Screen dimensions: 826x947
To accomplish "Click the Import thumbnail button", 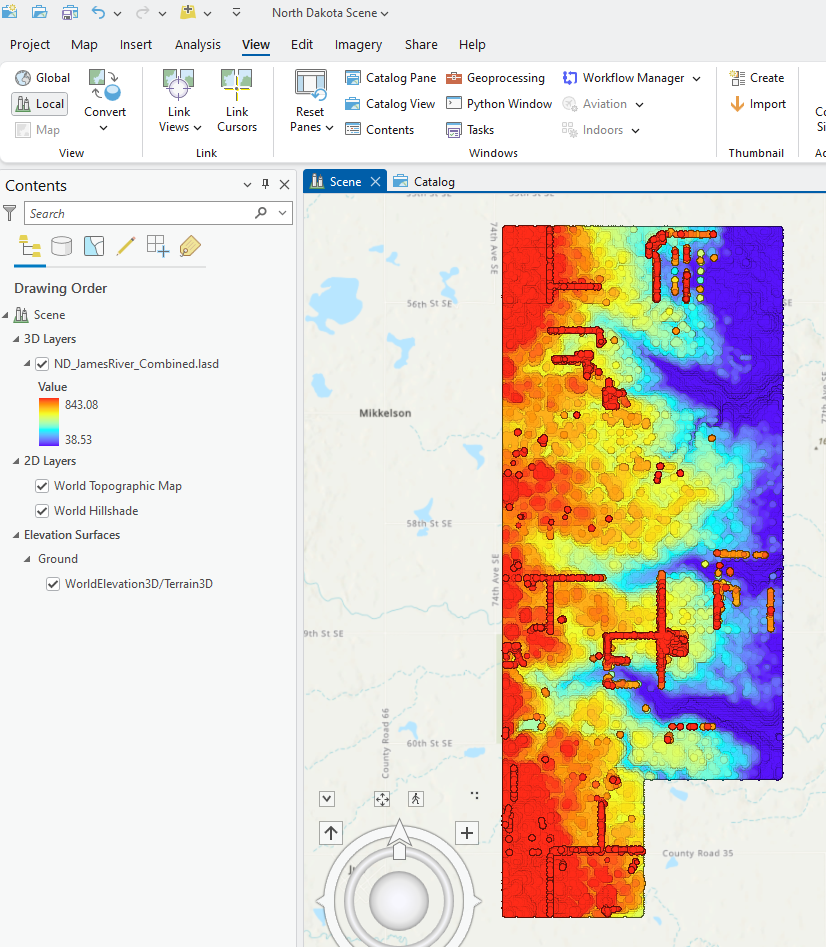I will [757, 104].
